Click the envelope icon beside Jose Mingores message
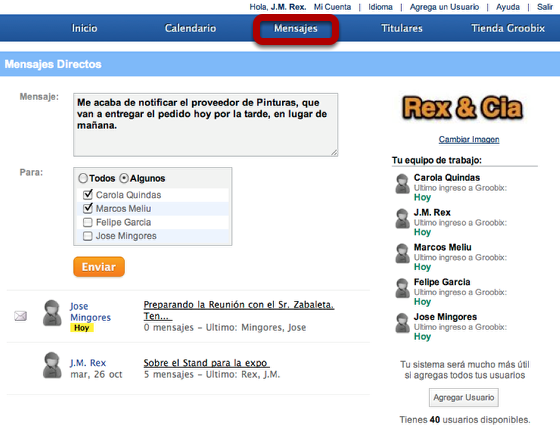Screen dimensions: 560x448 point(20,316)
